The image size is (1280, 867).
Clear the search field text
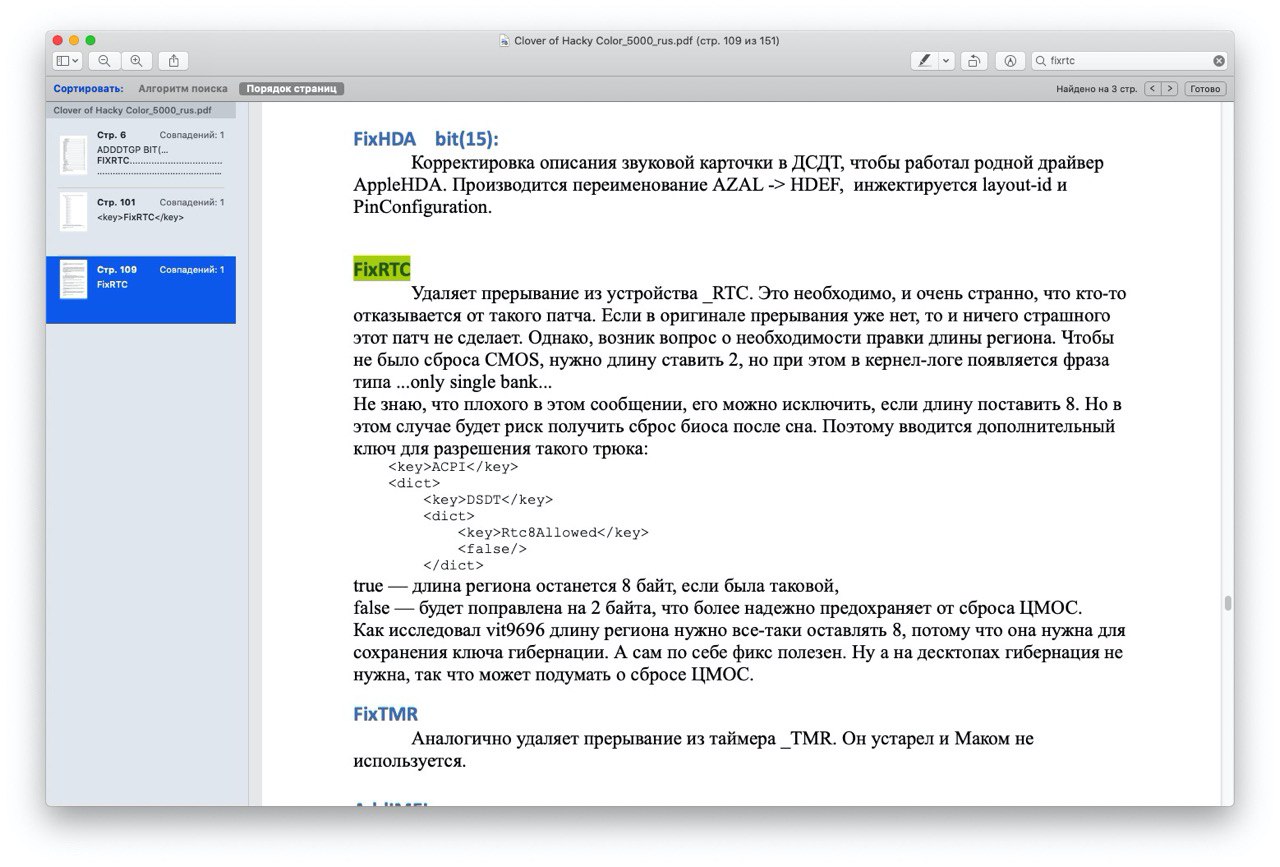pos(1218,61)
